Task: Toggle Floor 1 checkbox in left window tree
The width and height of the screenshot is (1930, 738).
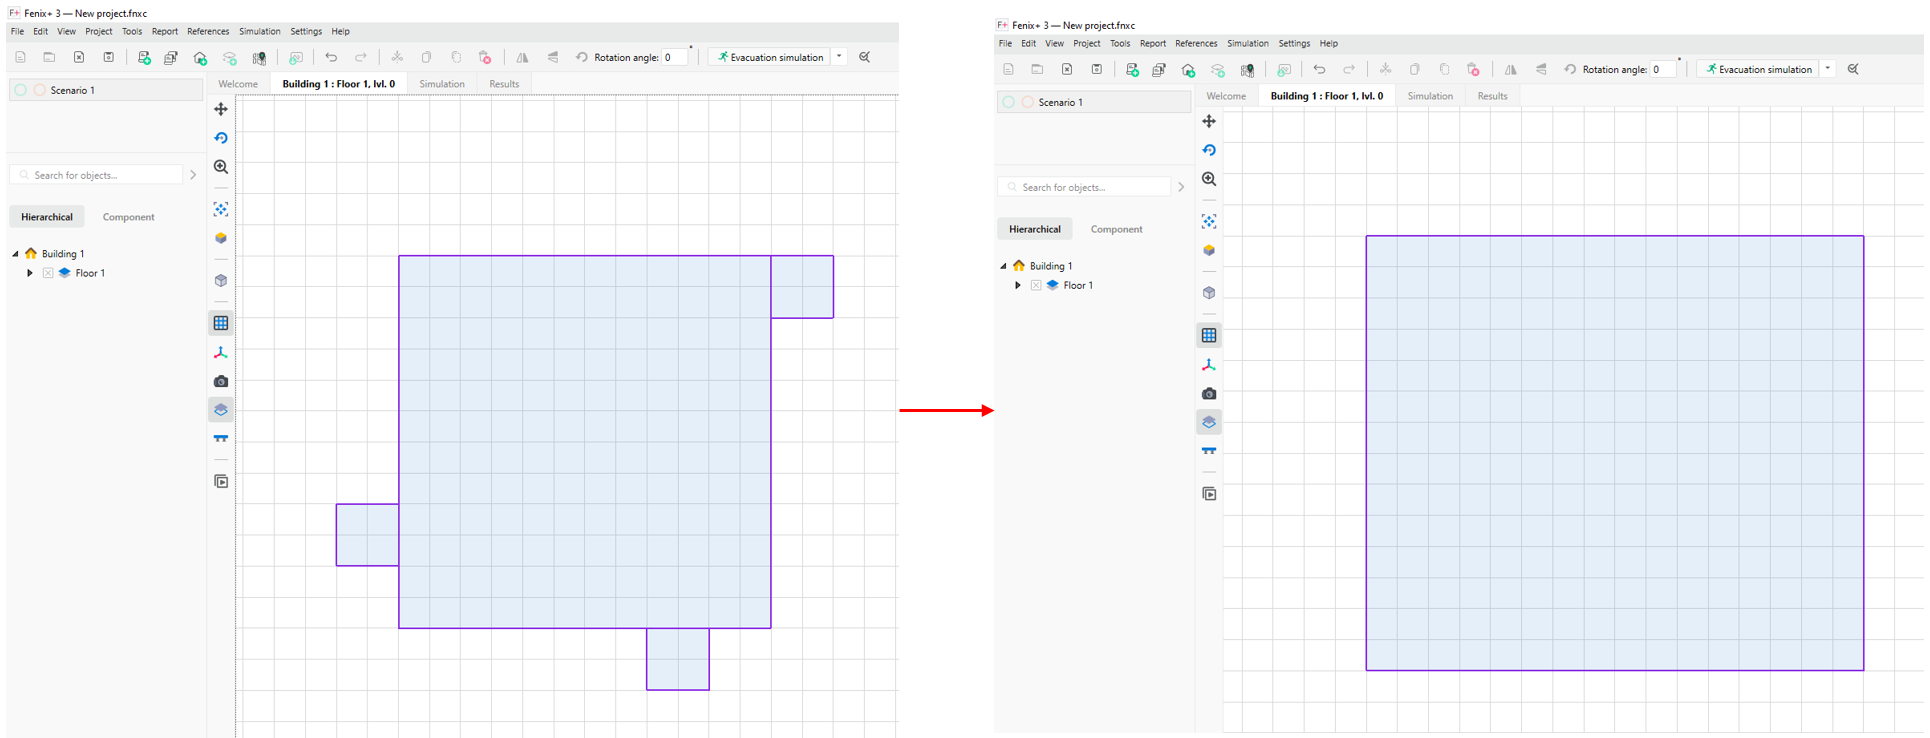Action: [x=48, y=273]
